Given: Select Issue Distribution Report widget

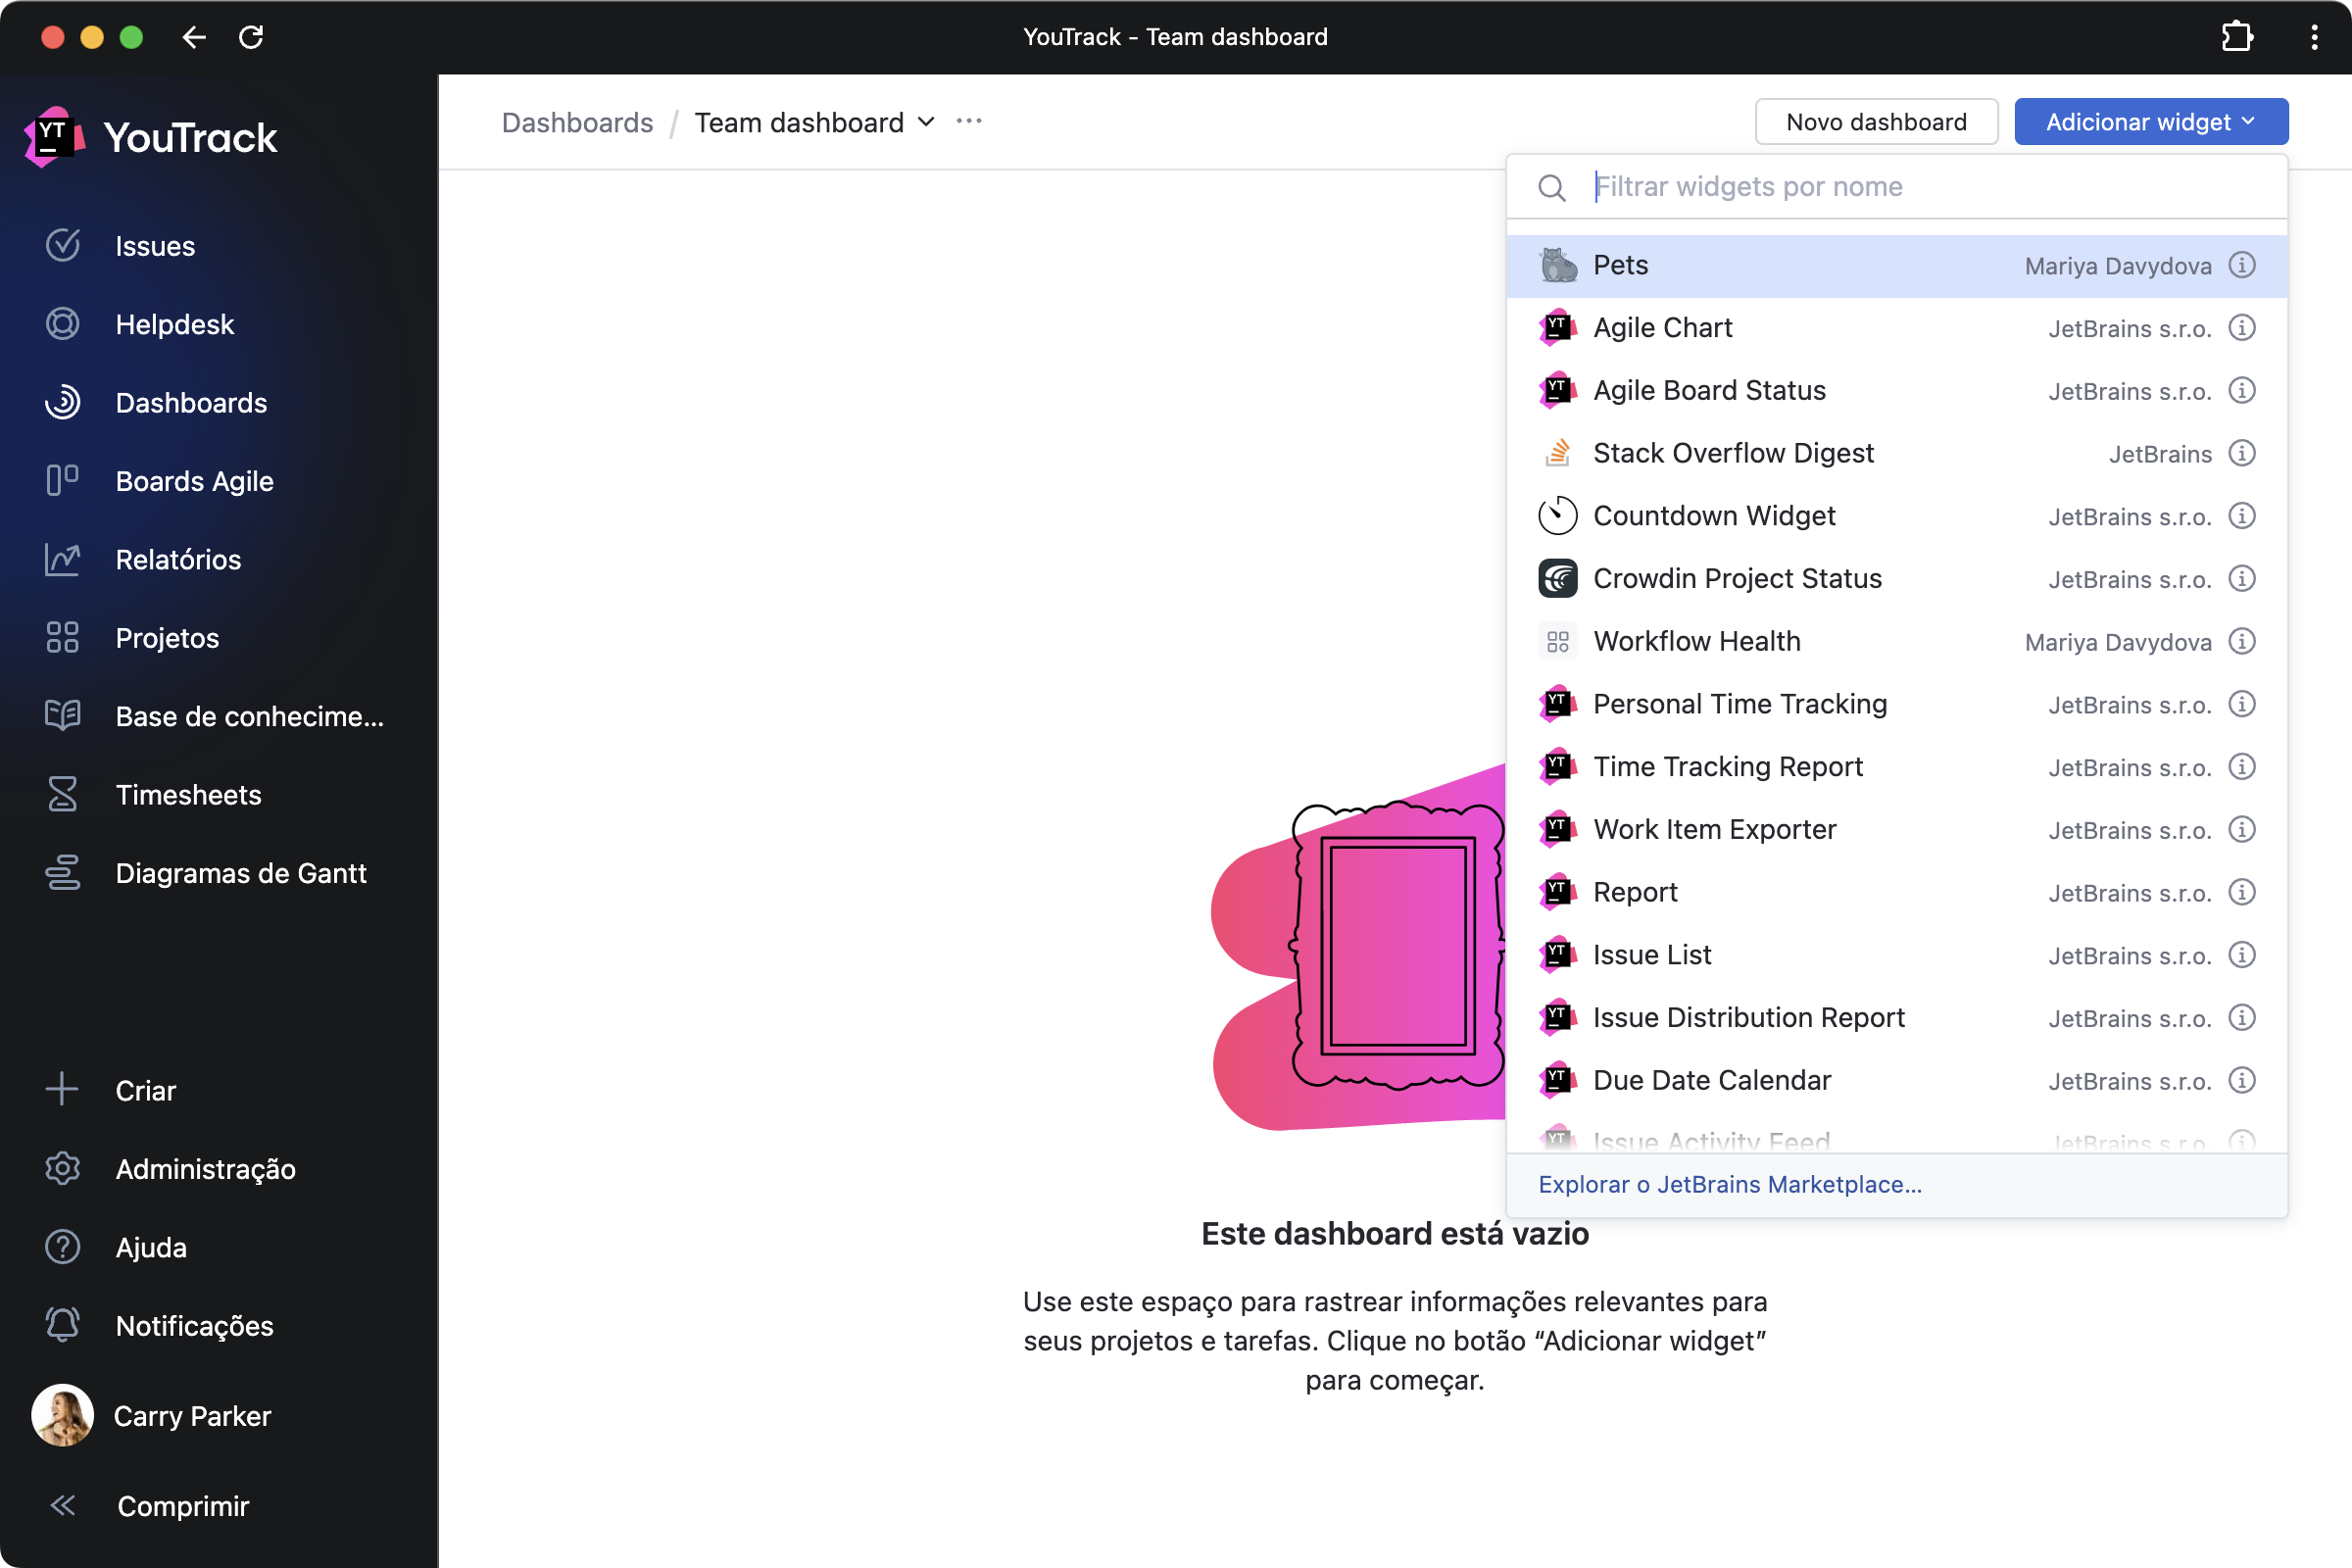Looking at the screenshot, I should tap(1748, 1017).
